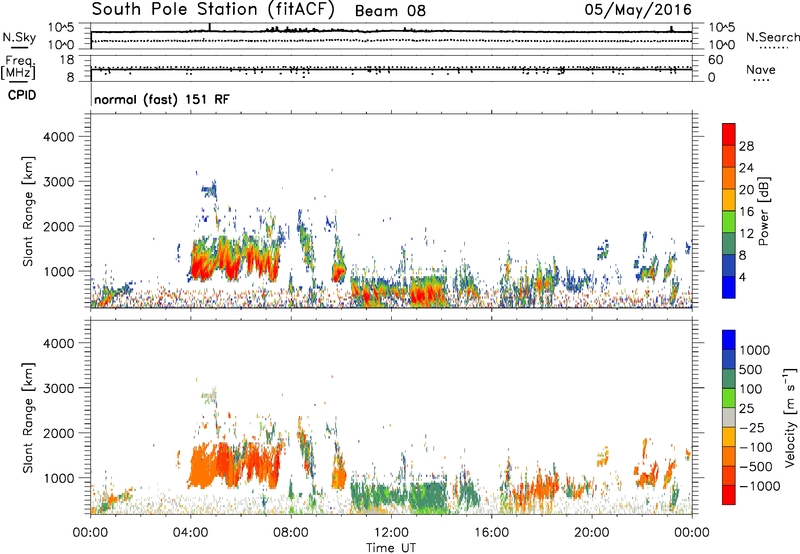Image resolution: width=800 pixels, height=554 pixels.
Task: Click the Velocity [m s-1] colorbar title
Action: point(790,417)
